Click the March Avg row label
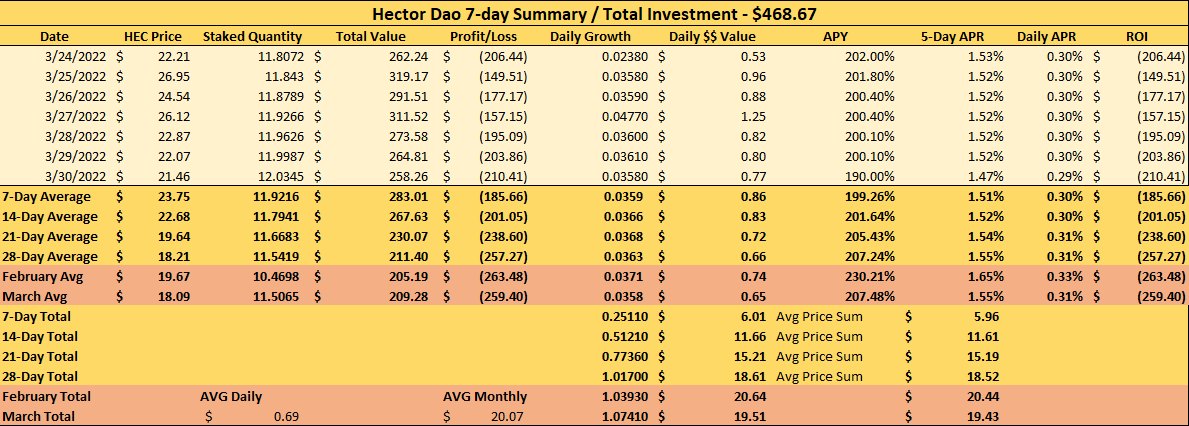The height and width of the screenshot is (426, 1189). point(36,296)
